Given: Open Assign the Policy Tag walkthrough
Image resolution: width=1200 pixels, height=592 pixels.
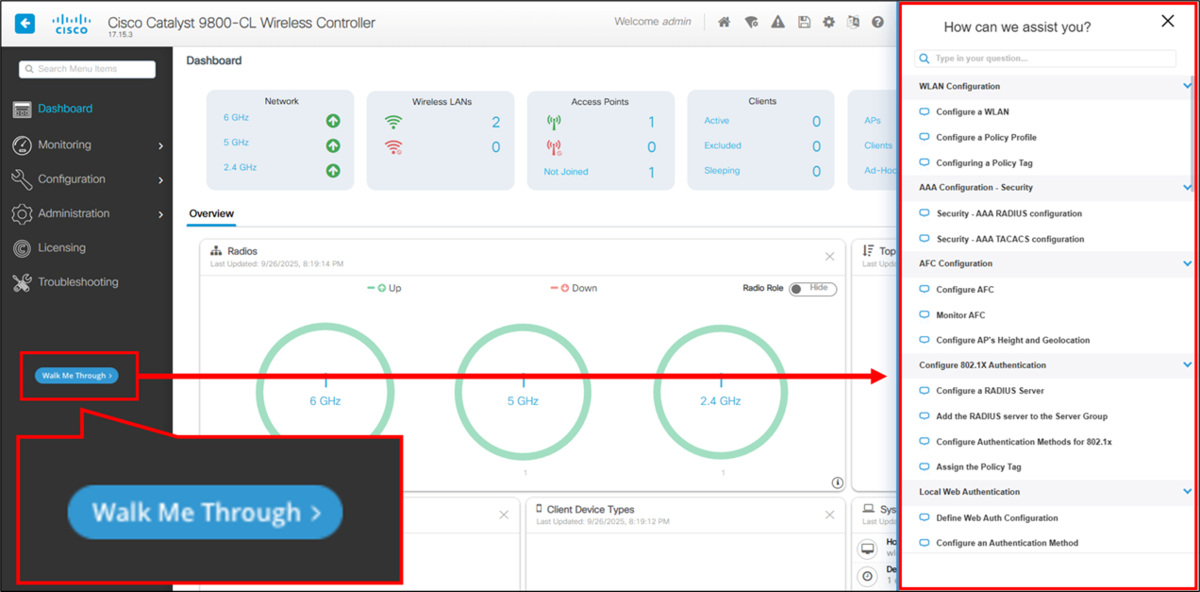Looking at the screenshot, I should [979, 467].
